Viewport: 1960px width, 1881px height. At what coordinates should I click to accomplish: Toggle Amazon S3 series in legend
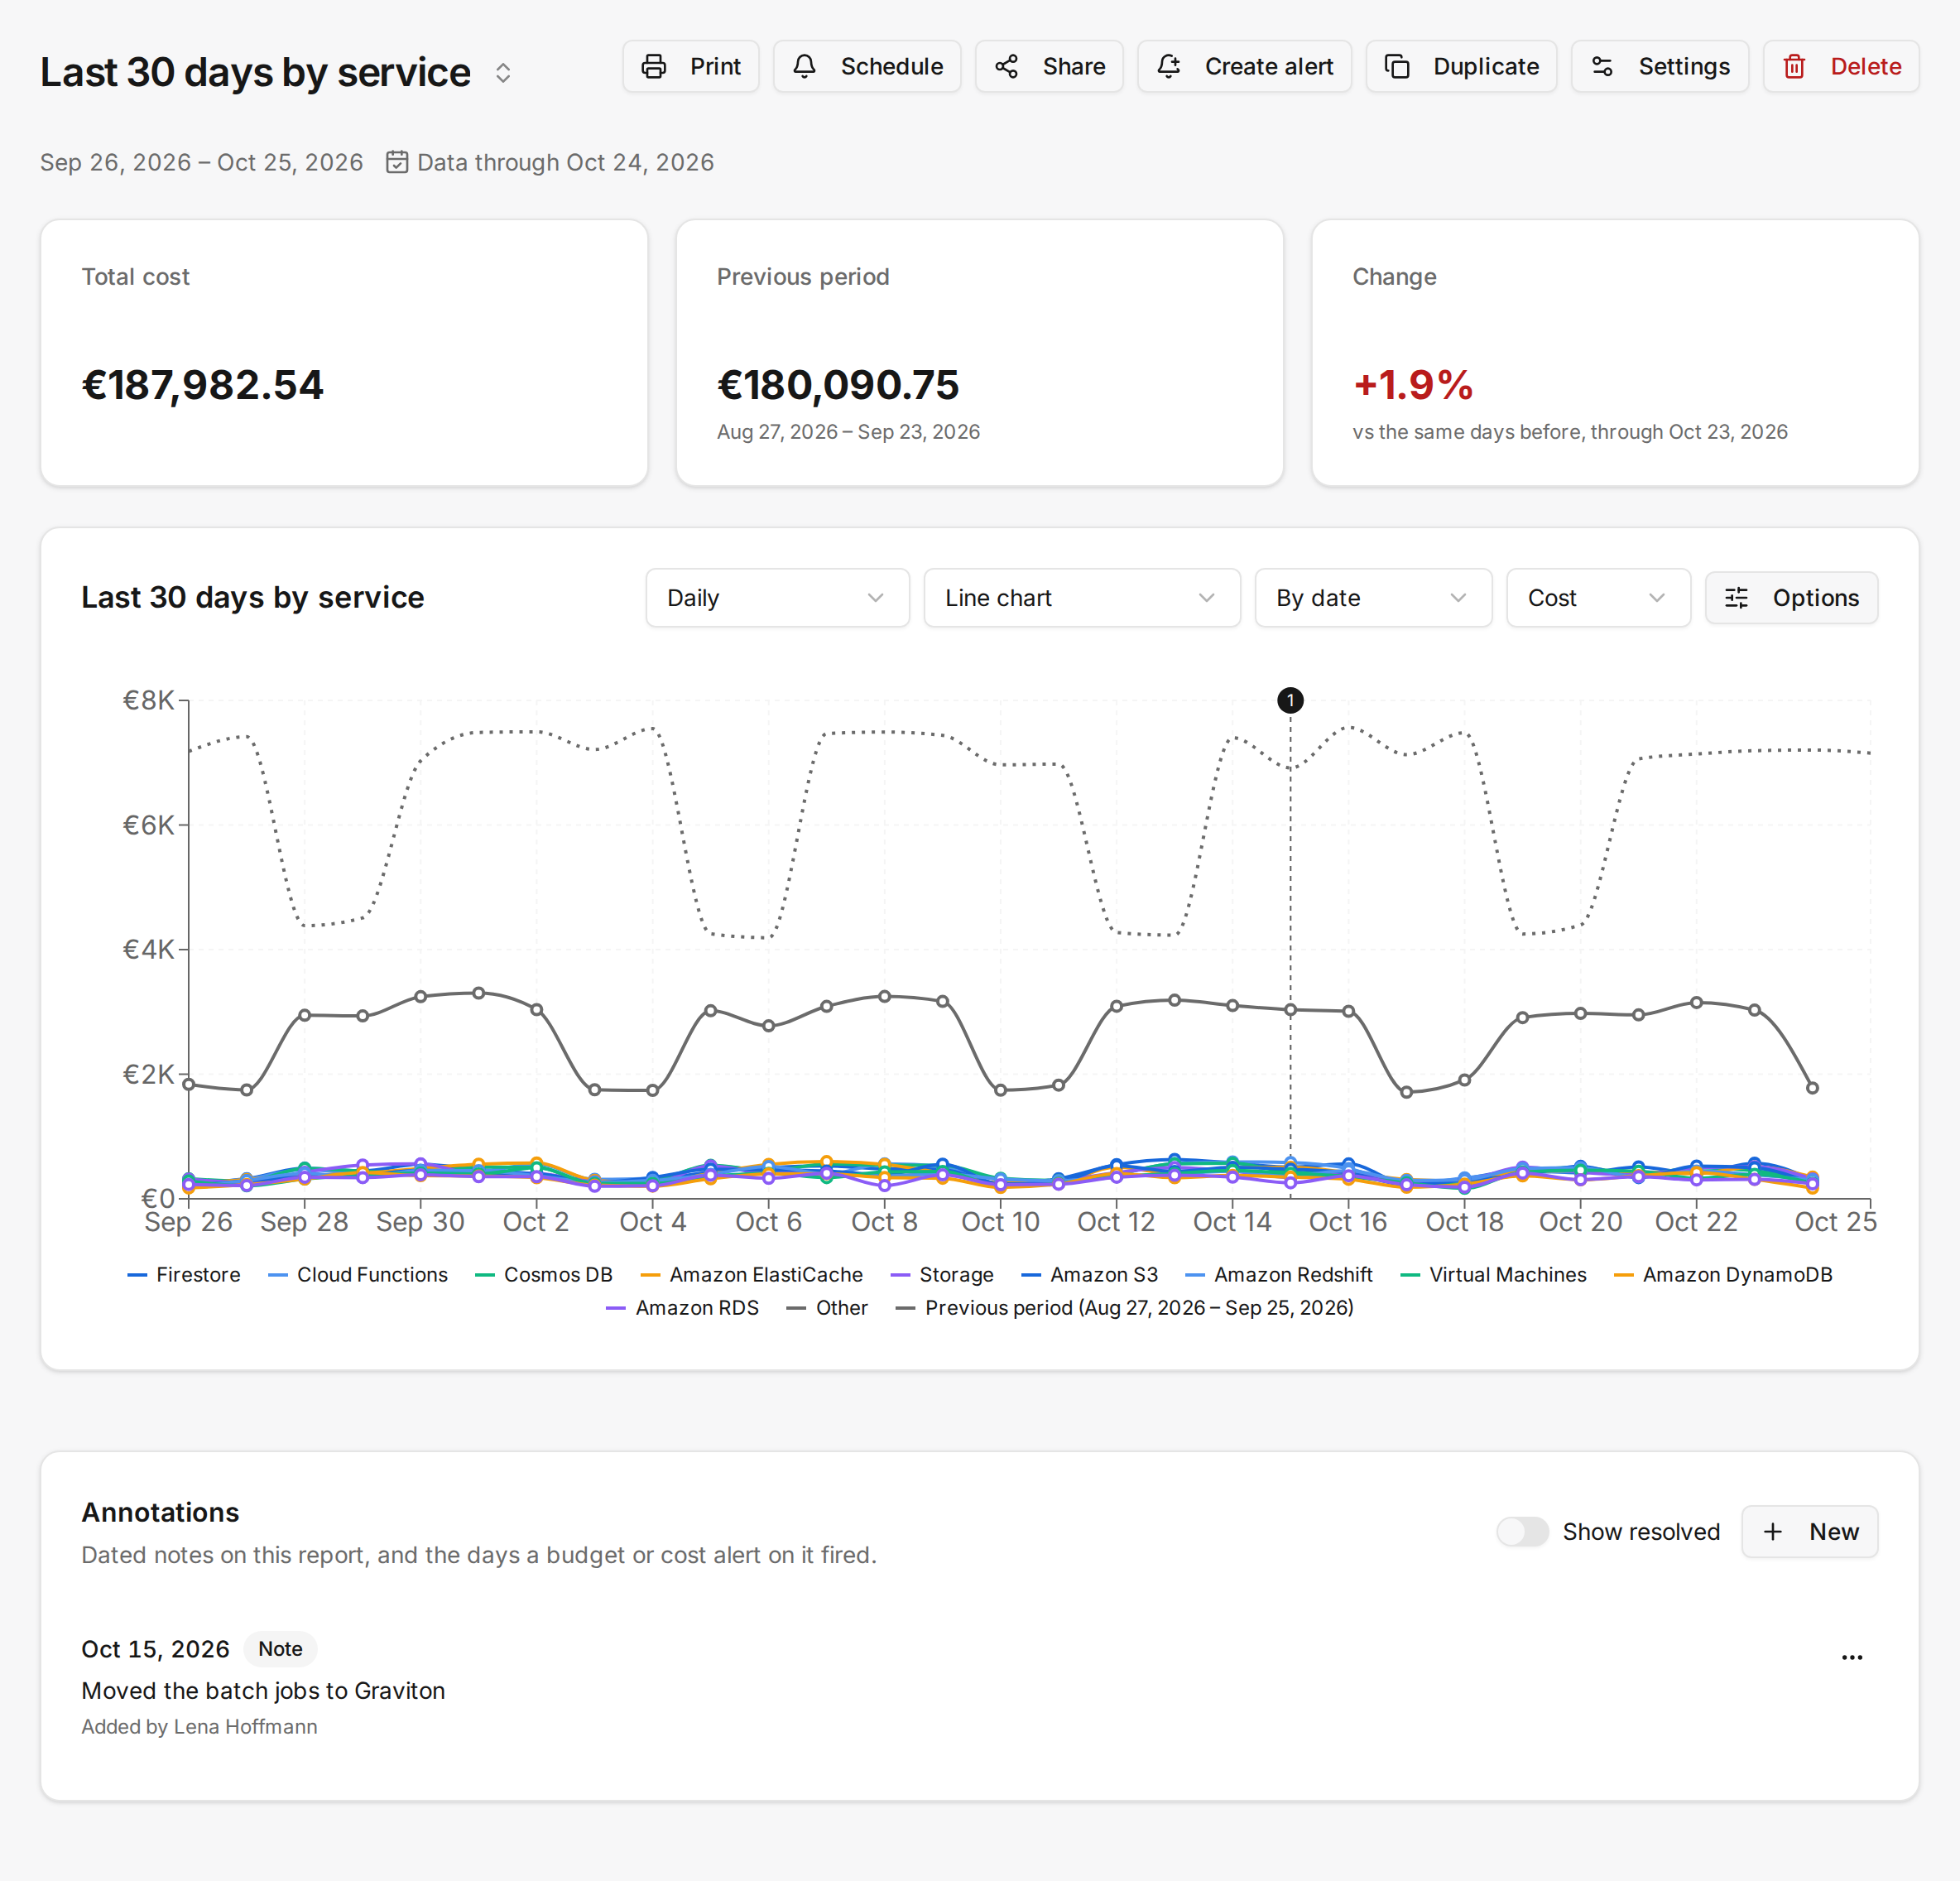point(1090,1274)
